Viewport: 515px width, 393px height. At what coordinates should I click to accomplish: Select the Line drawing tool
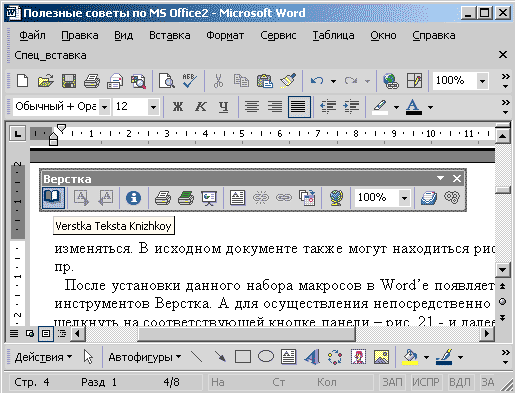(197, 357)
